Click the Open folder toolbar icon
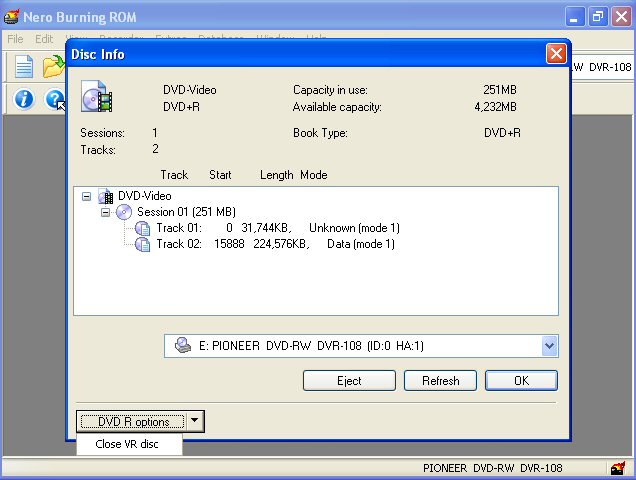The height and width of the screenshot is (480, 636). coord(54,67)
